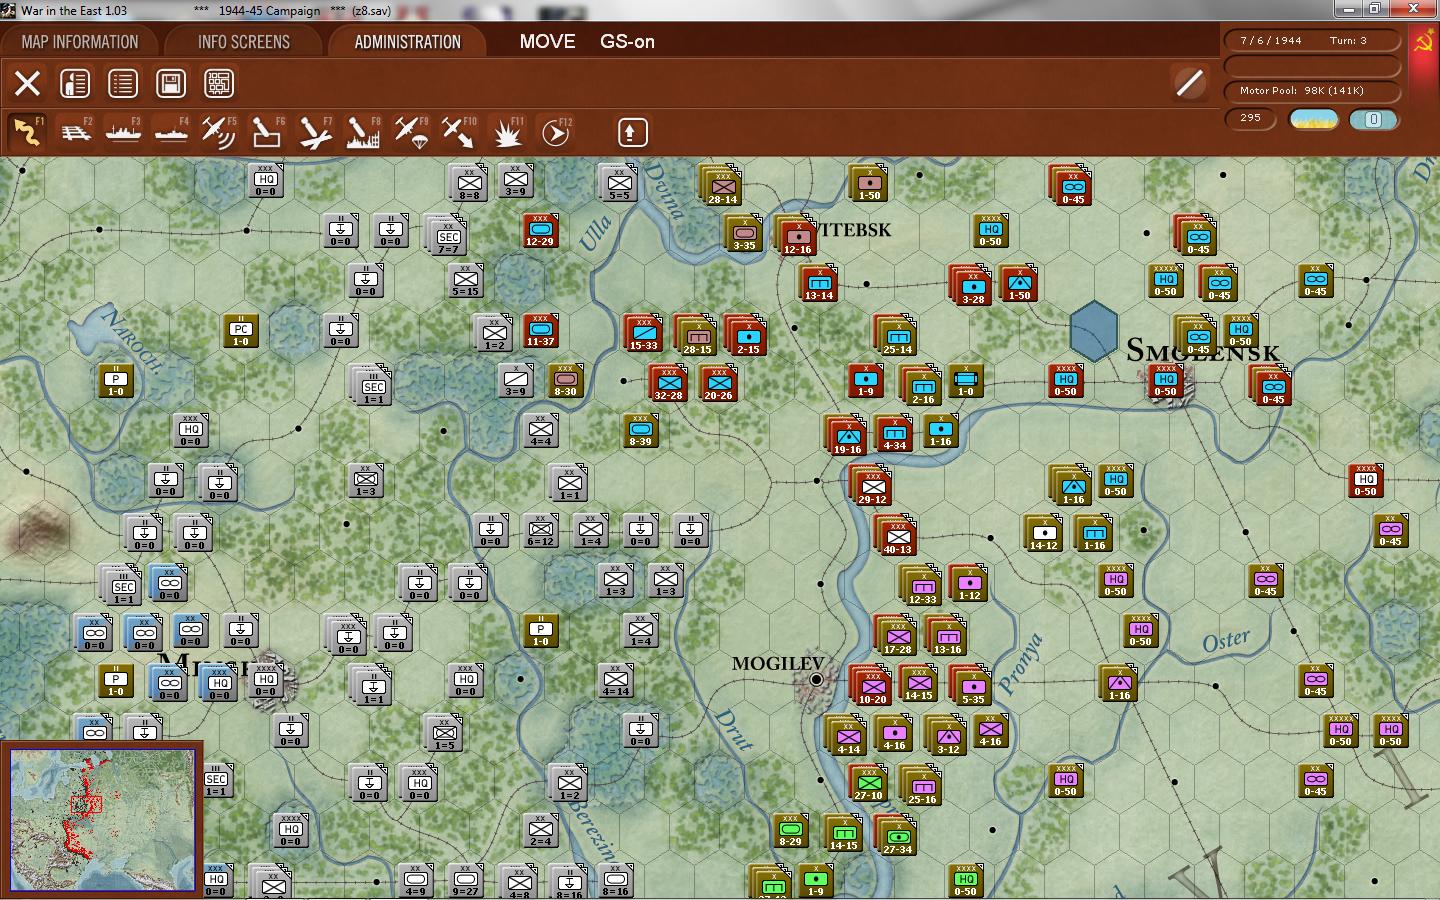Open the preferences icon next to X

[x=75, y=83]
